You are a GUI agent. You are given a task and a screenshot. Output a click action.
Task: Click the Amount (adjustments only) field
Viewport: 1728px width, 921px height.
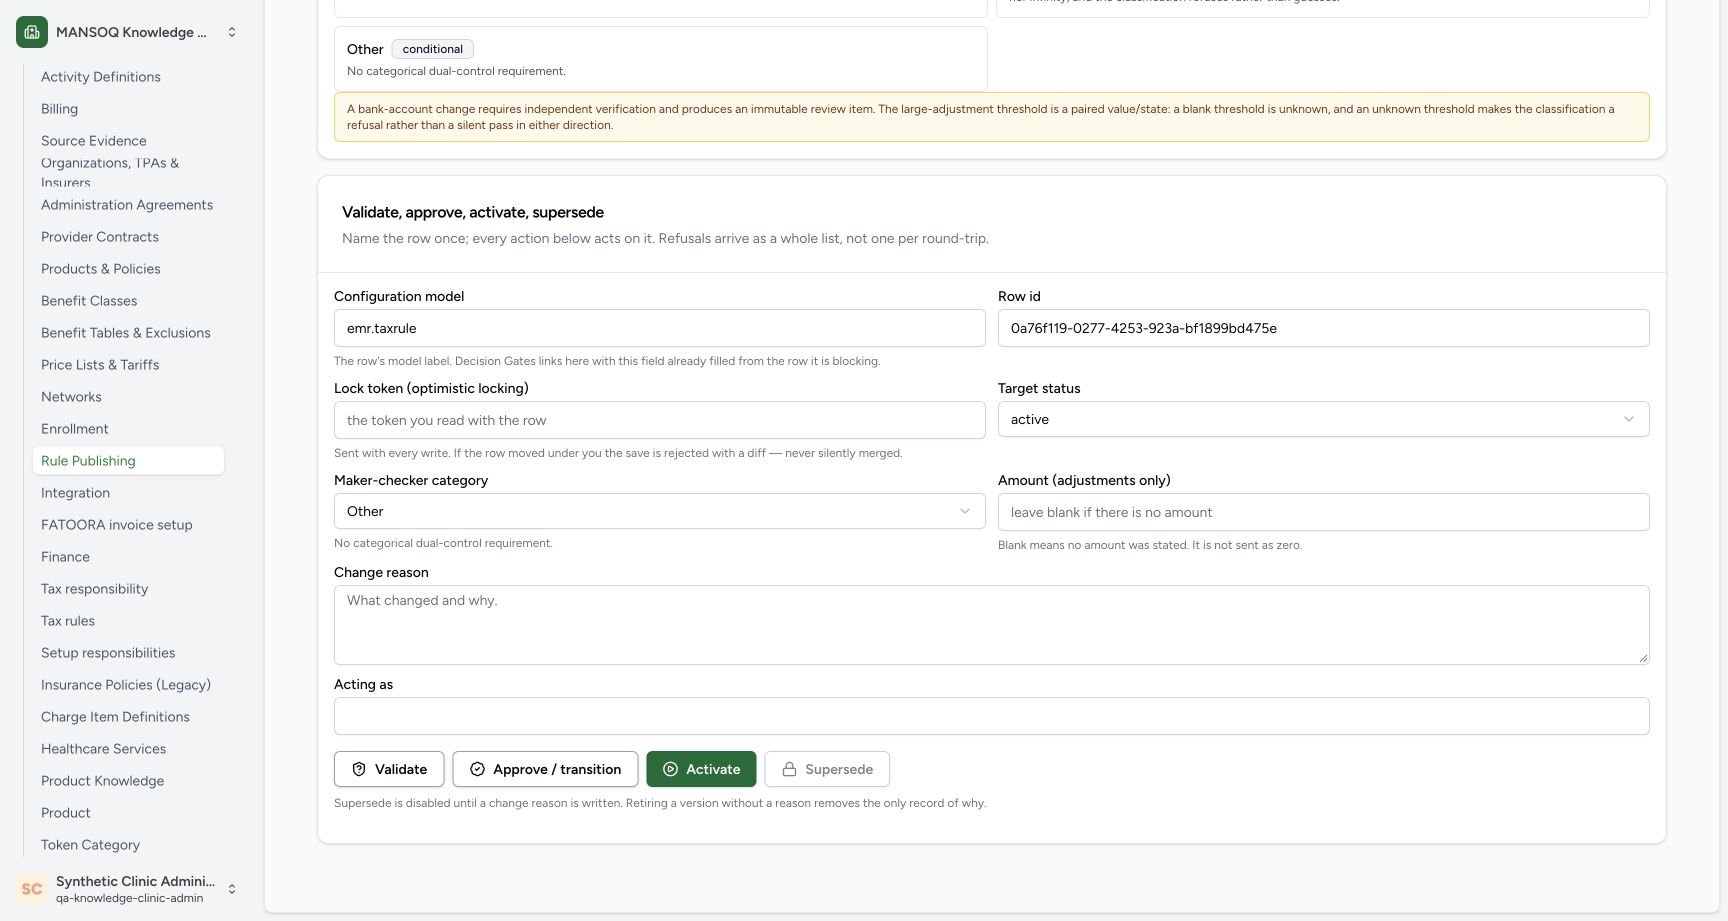click(x=1323, y=512)
